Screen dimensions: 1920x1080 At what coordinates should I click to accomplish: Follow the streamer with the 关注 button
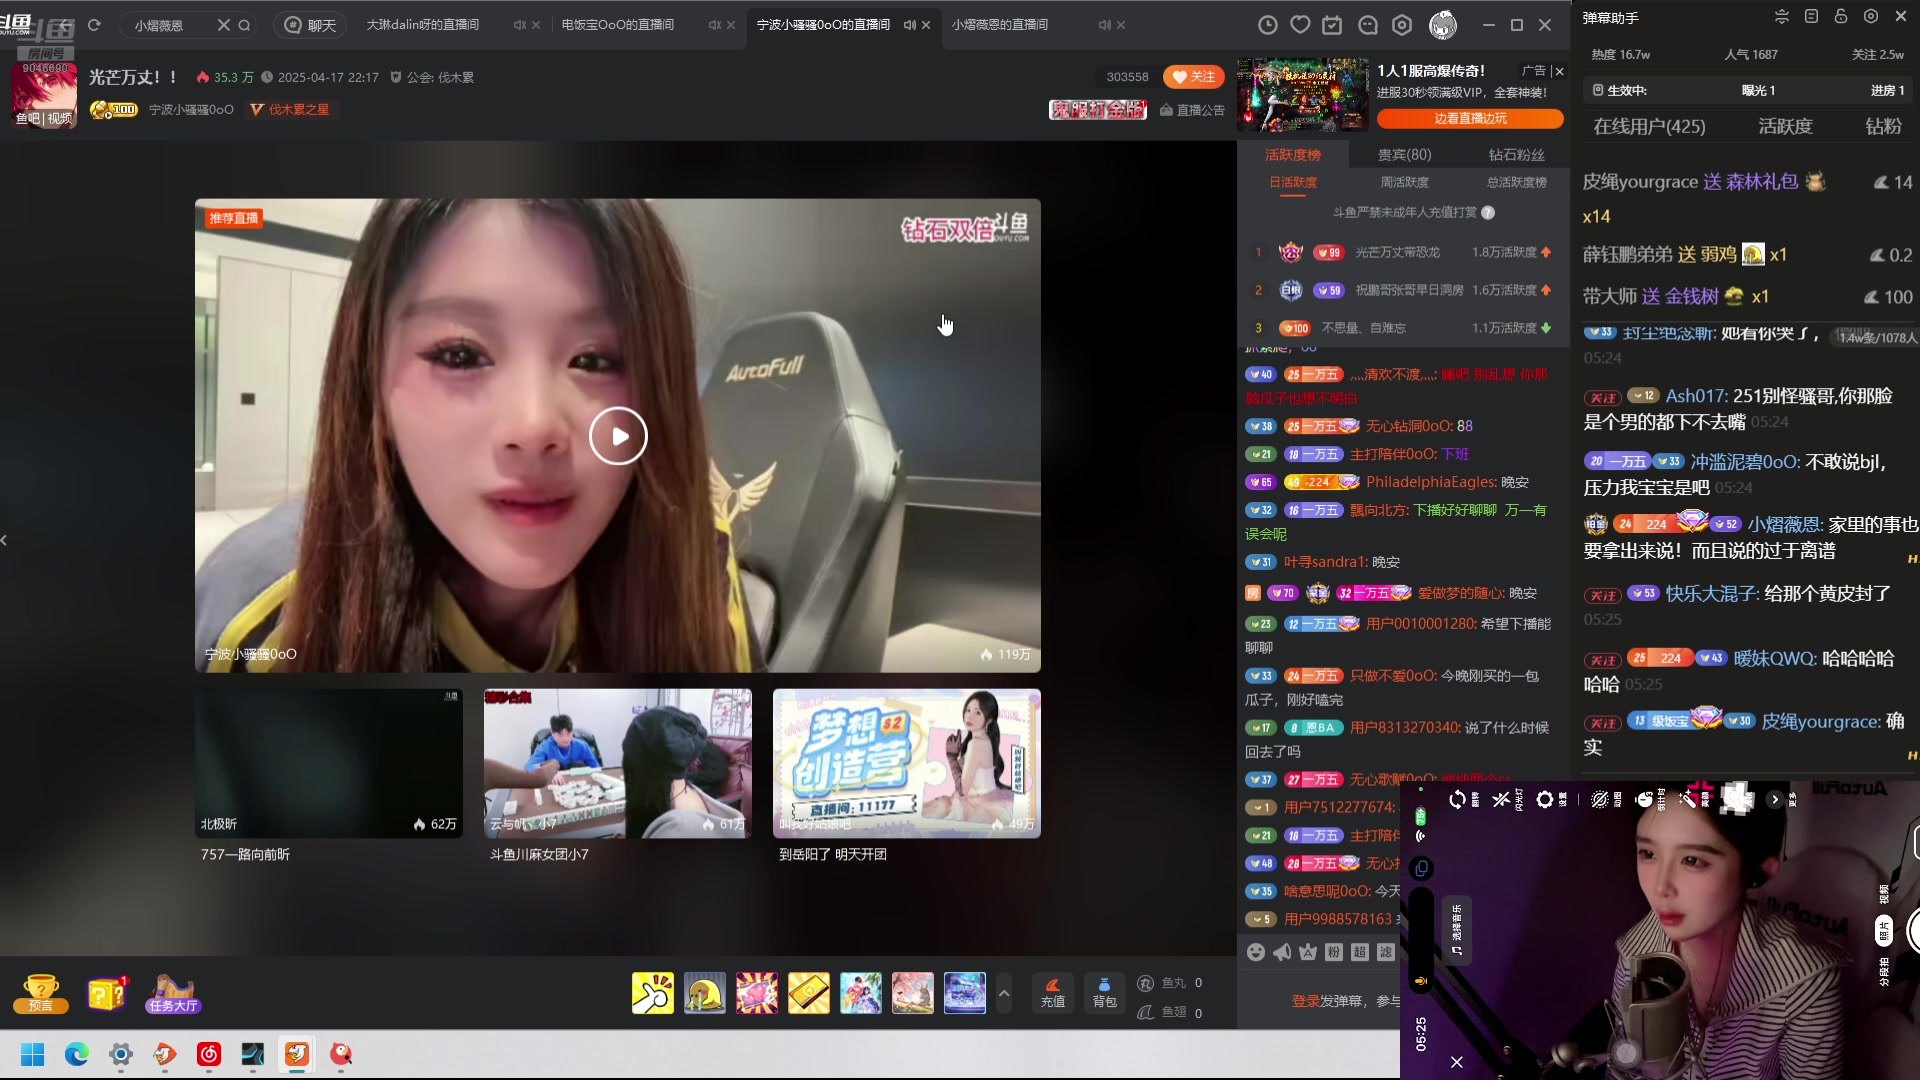point(1194,77)
